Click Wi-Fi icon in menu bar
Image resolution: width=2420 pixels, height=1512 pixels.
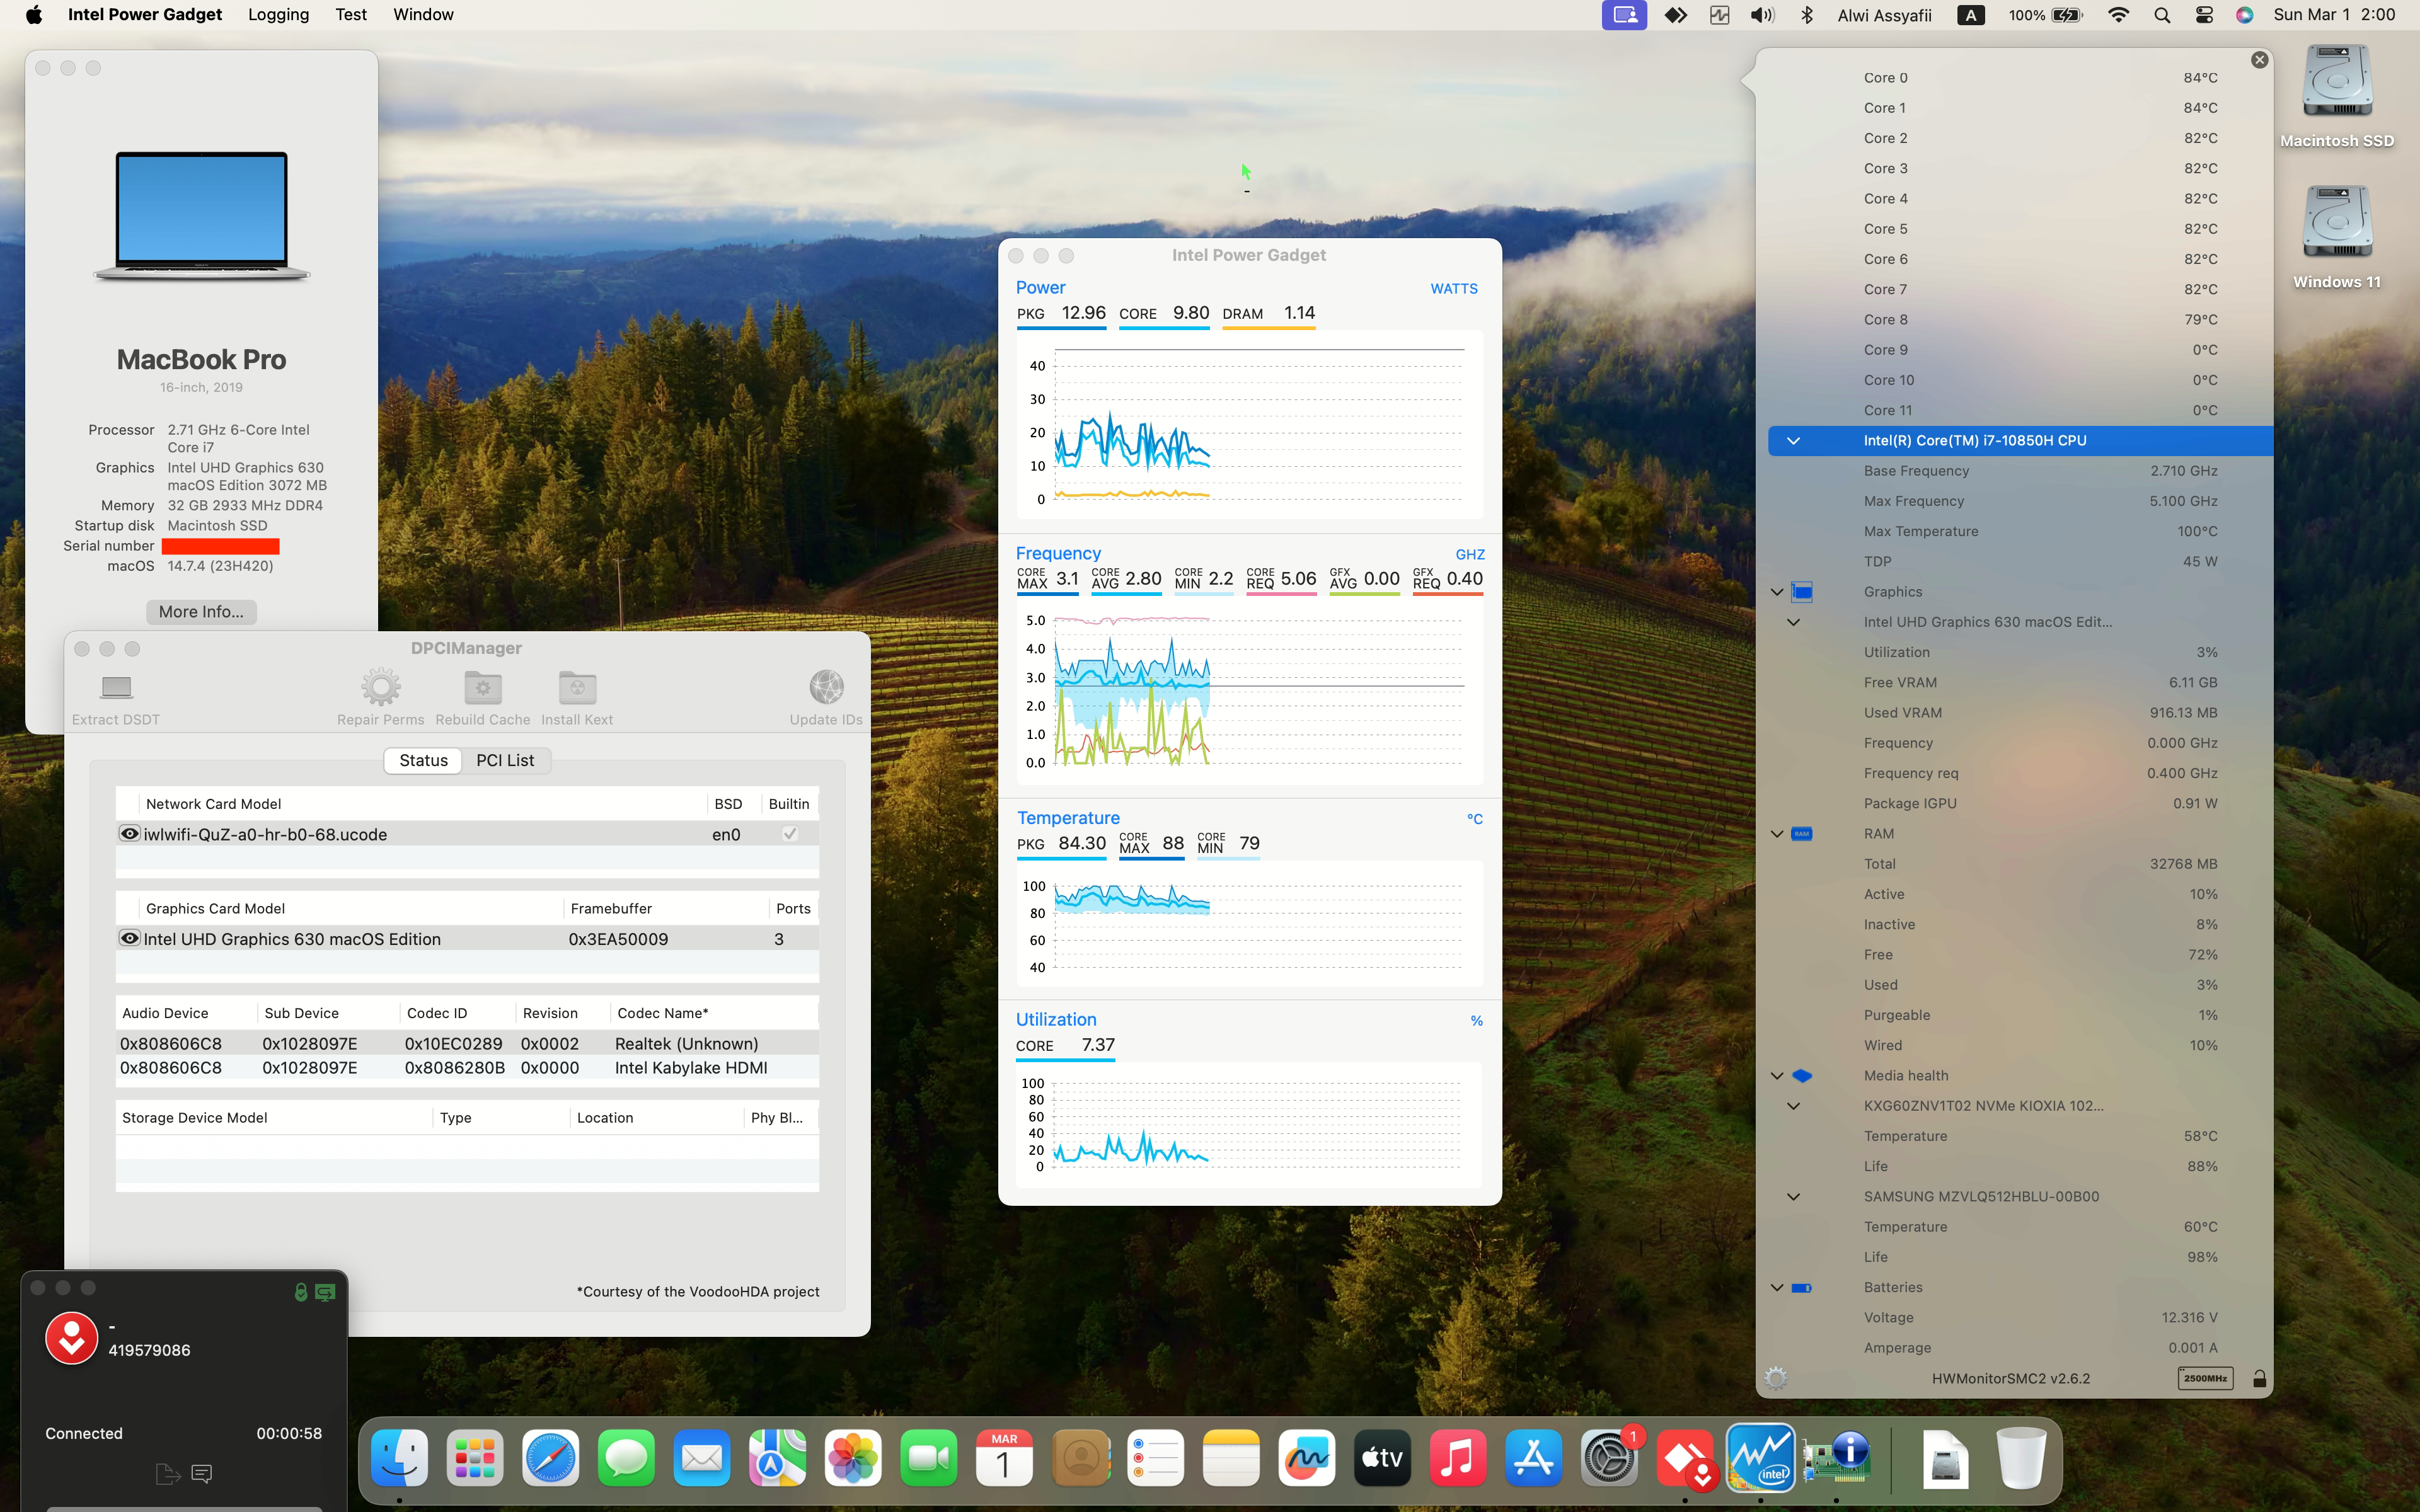click(2118, 15)
